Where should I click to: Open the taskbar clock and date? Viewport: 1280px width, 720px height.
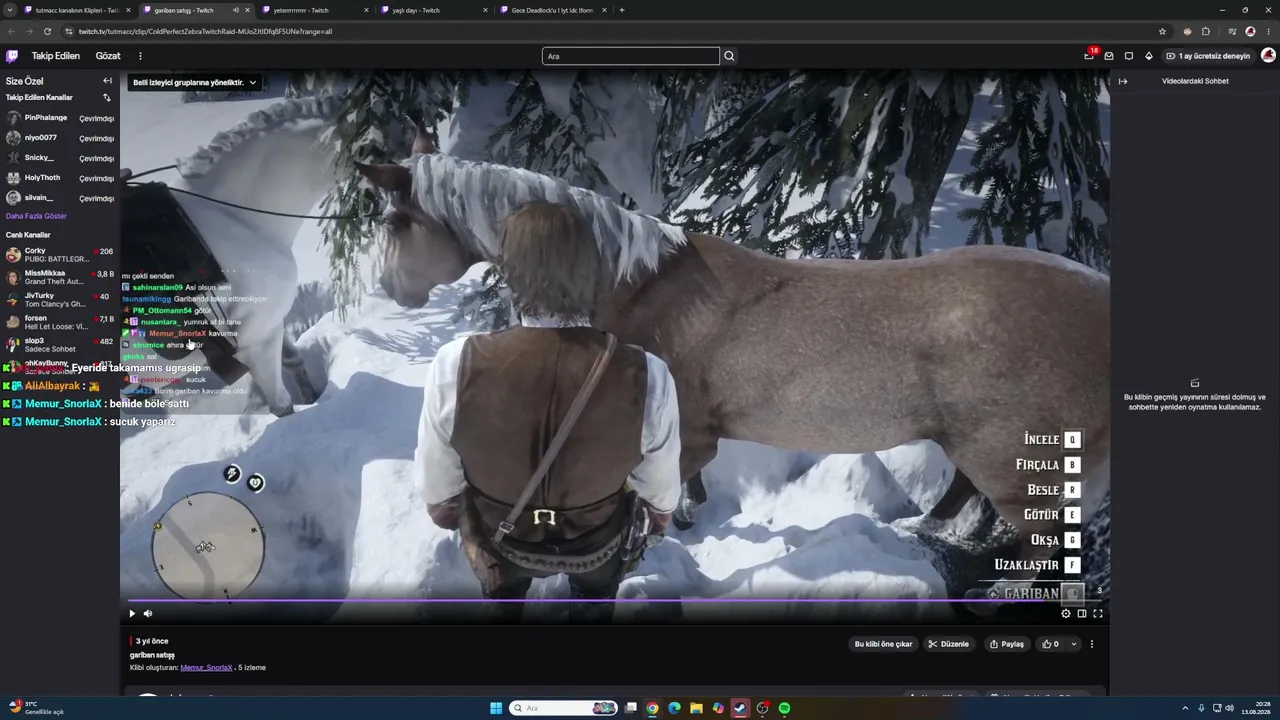pos(1255,708)
